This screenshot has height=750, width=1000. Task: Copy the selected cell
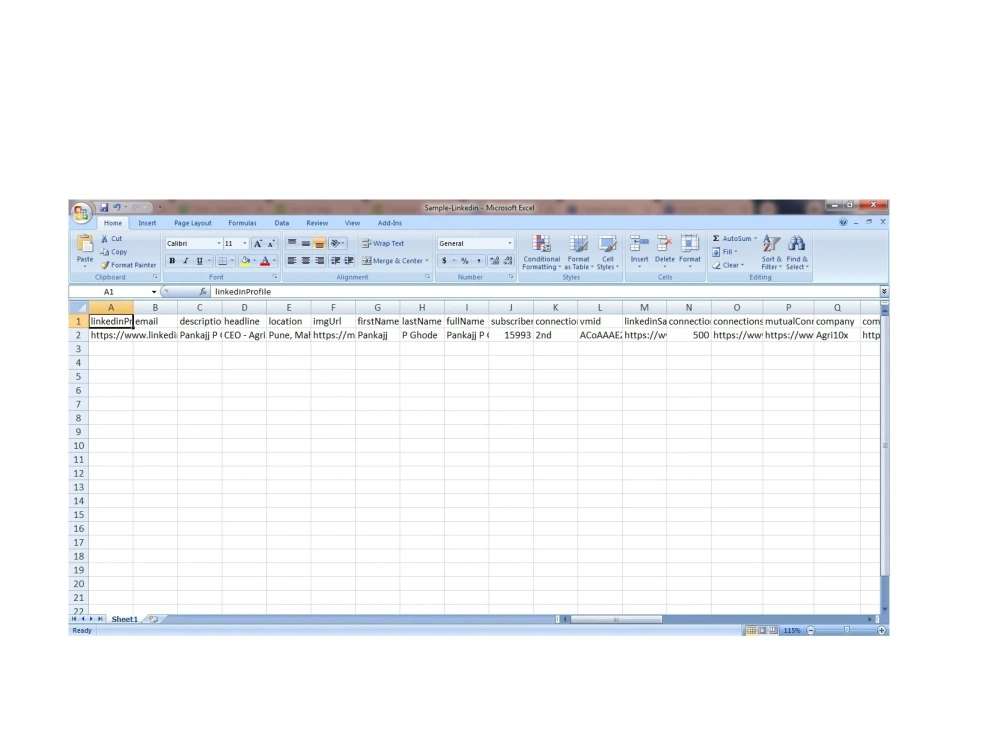coord(114,252)
